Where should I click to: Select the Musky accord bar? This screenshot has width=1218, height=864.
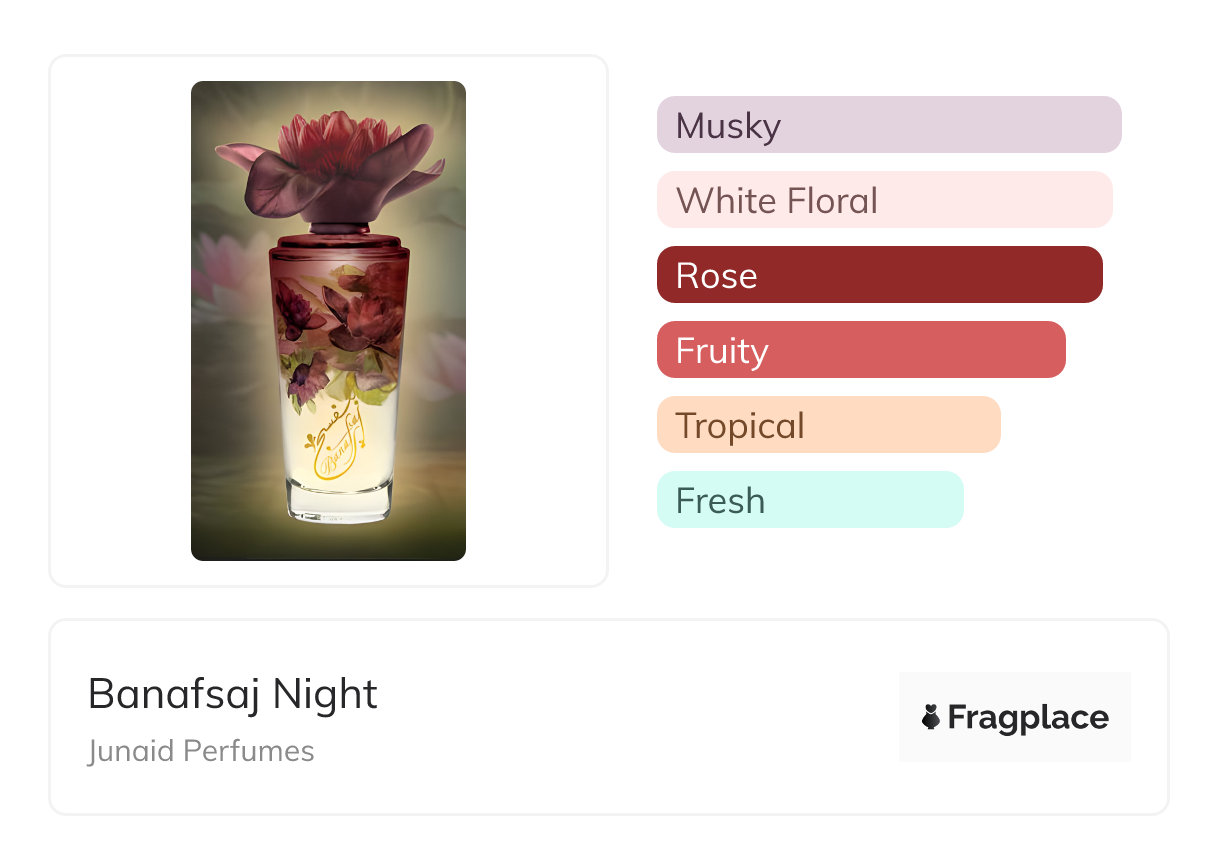(888, 125)
